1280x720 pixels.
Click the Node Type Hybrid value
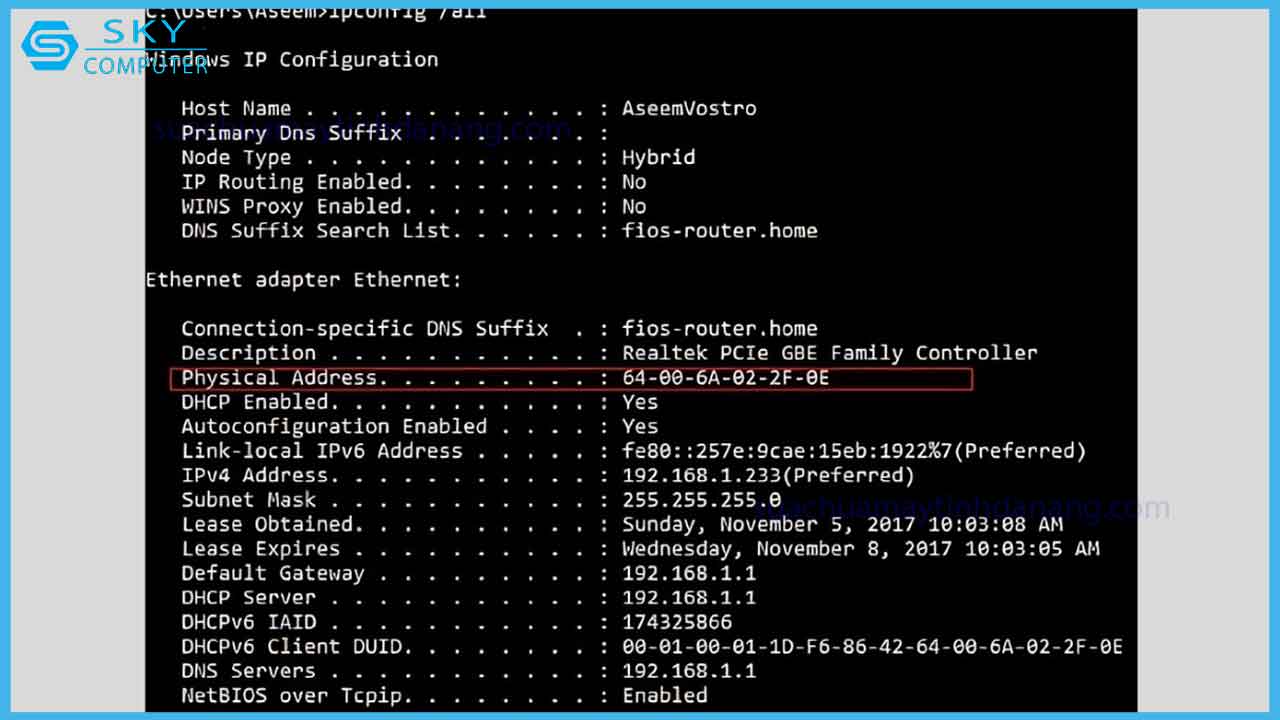[658, 157]
